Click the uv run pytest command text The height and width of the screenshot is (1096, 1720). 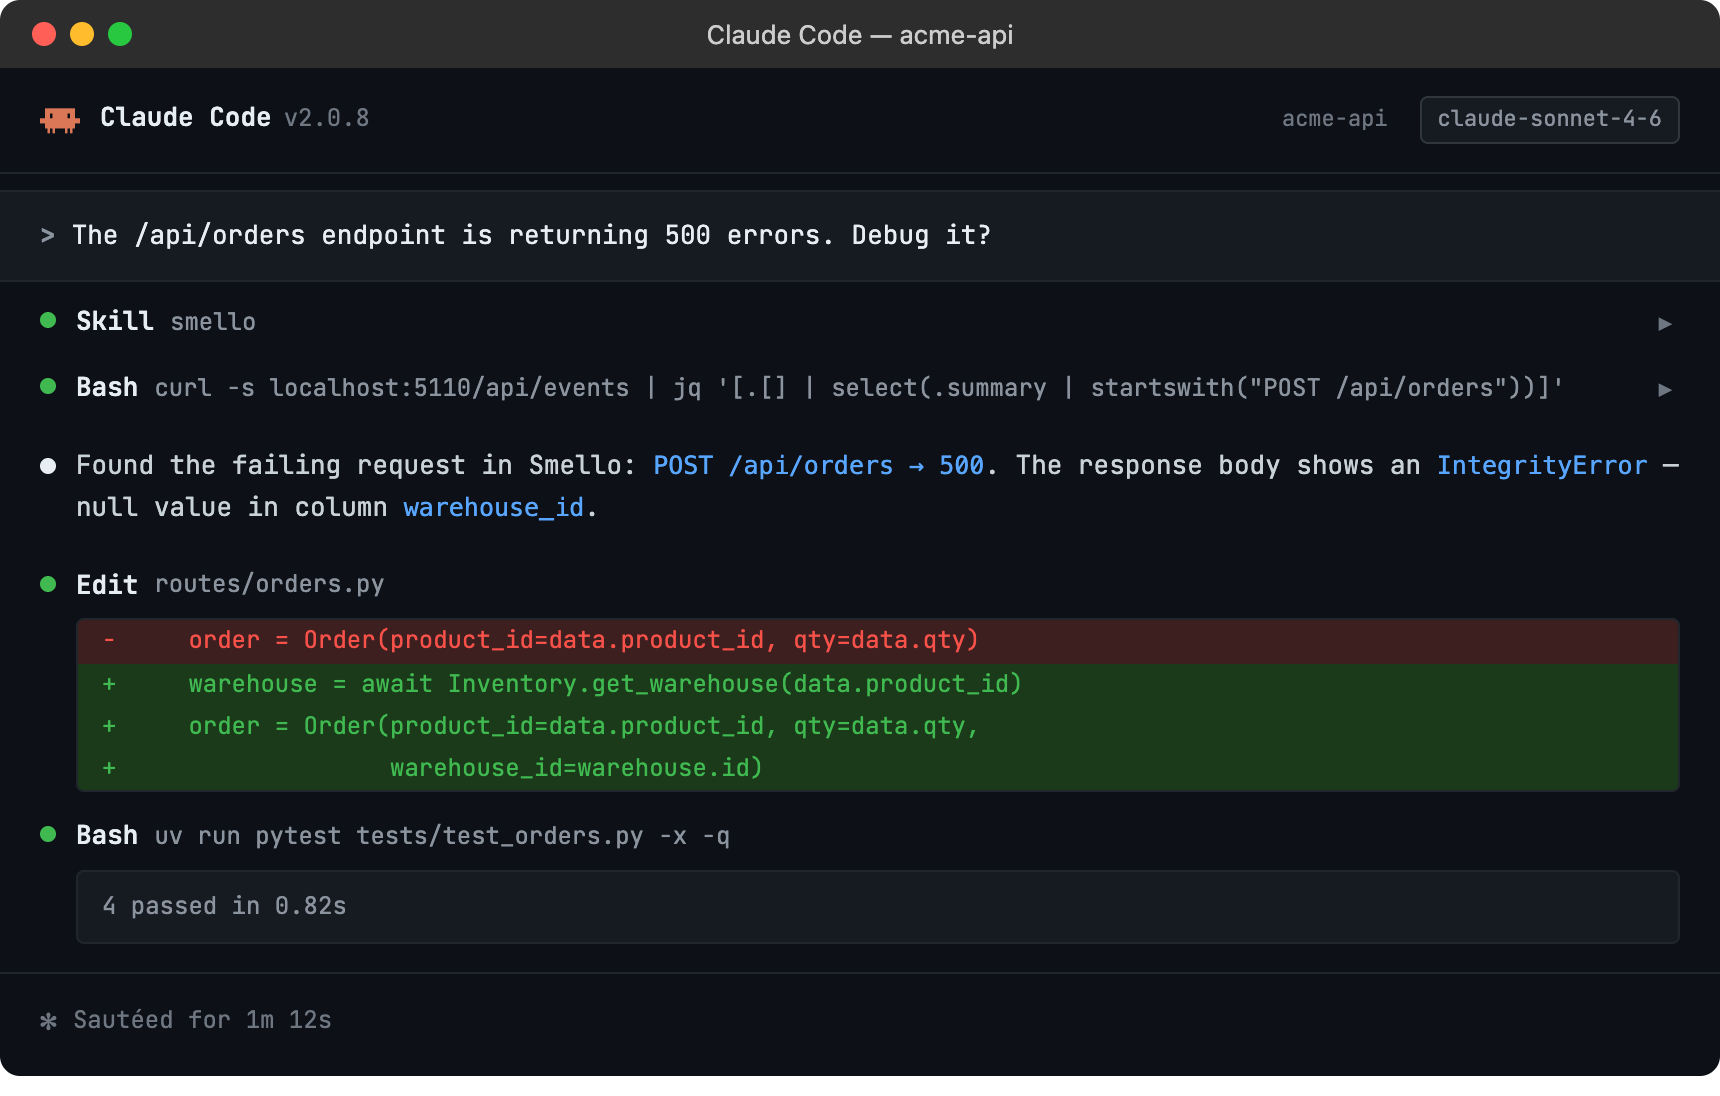tap(442, 836)
